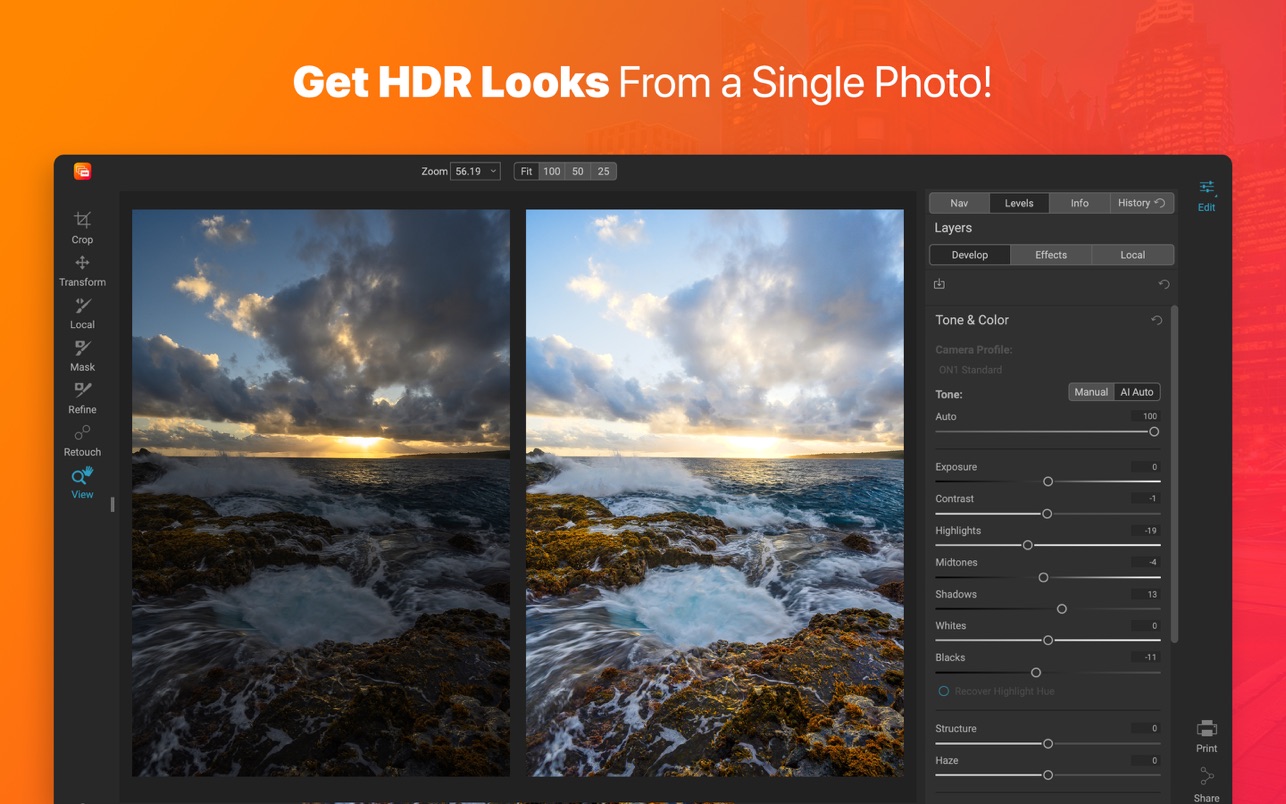Switch tone mode to AI Auto
The width and height of the screenshot is (1286, 804).
(x=1137, y=392)
